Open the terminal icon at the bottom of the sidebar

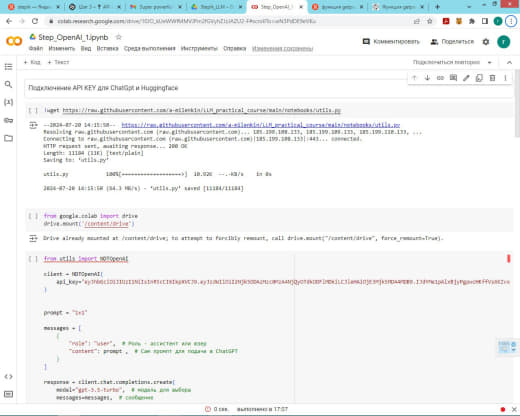click(x=9, y=394)
